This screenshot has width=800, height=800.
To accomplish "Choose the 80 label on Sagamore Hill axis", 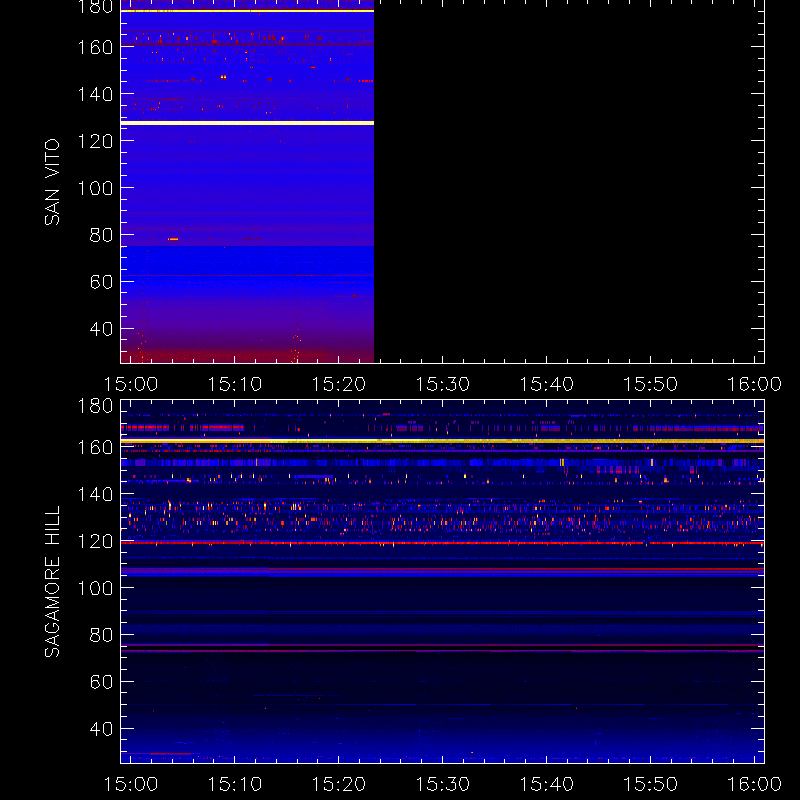I will 101,635.
